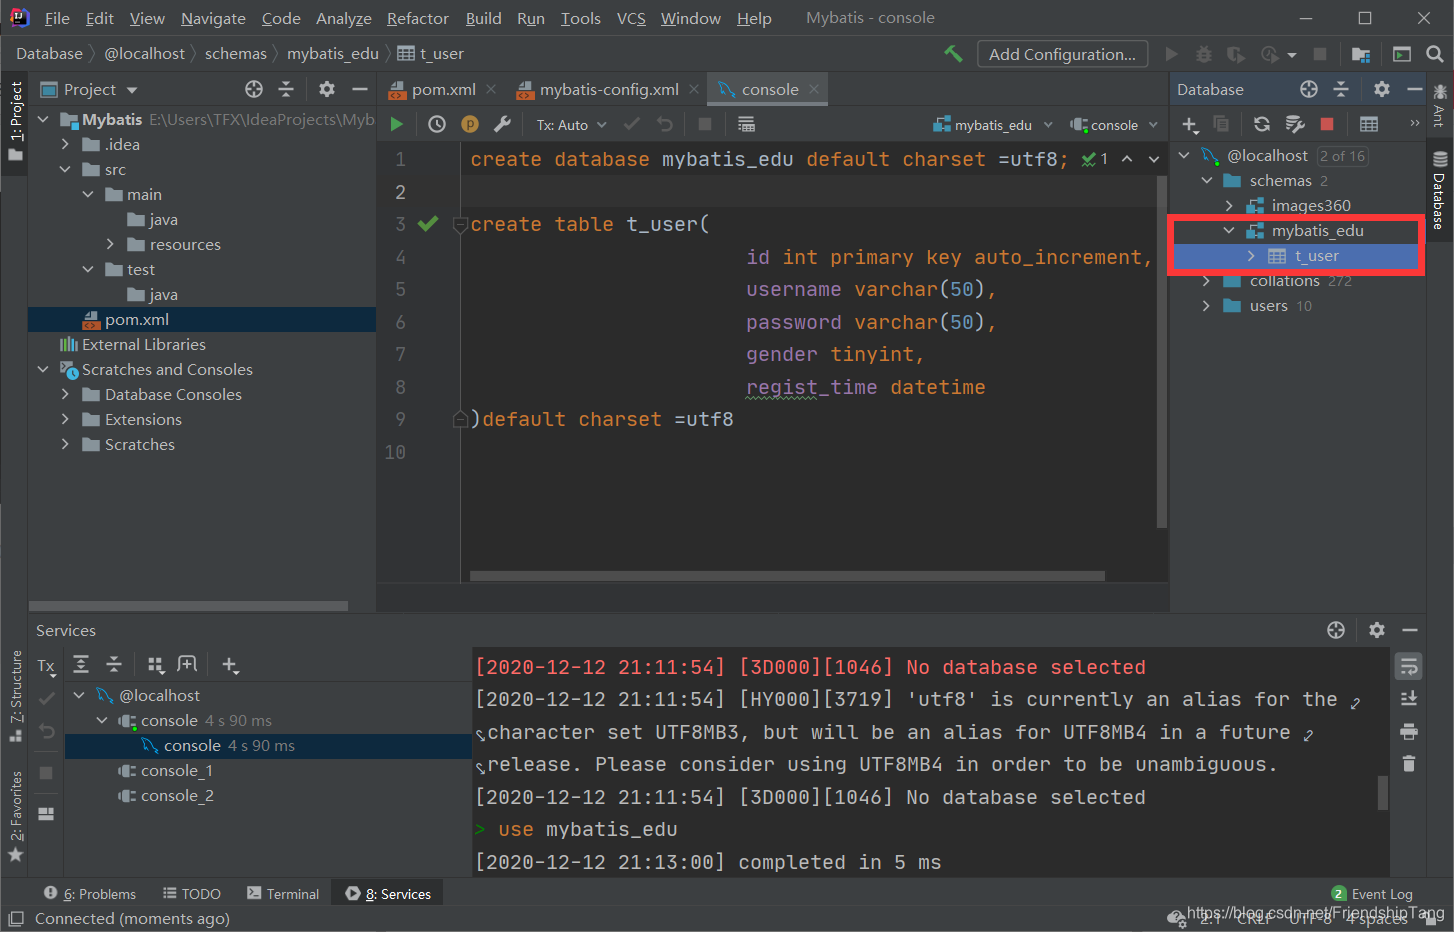Open Project view selector dropdown
The height and width of the screenshot is (932, 1454).
(x=89, y=89)
